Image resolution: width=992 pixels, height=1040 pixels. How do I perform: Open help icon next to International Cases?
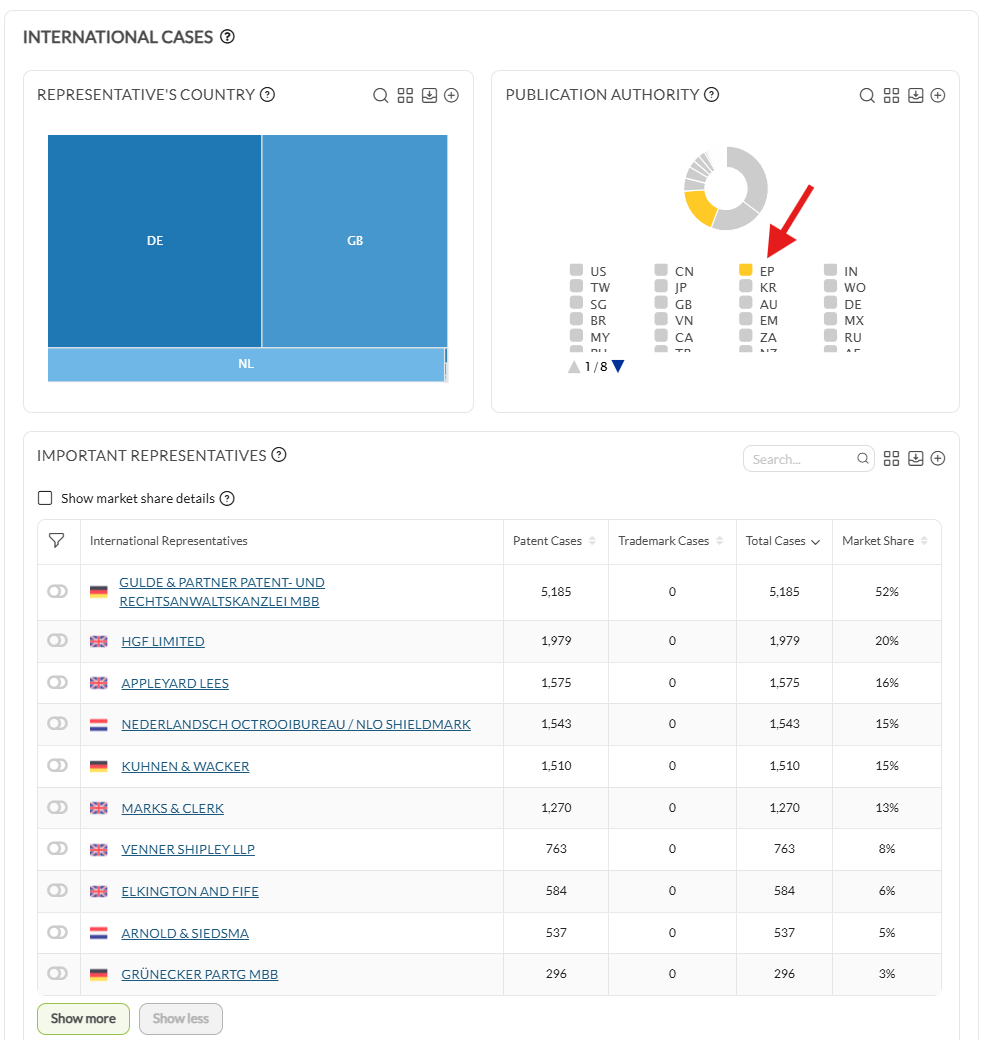(227, 36)
